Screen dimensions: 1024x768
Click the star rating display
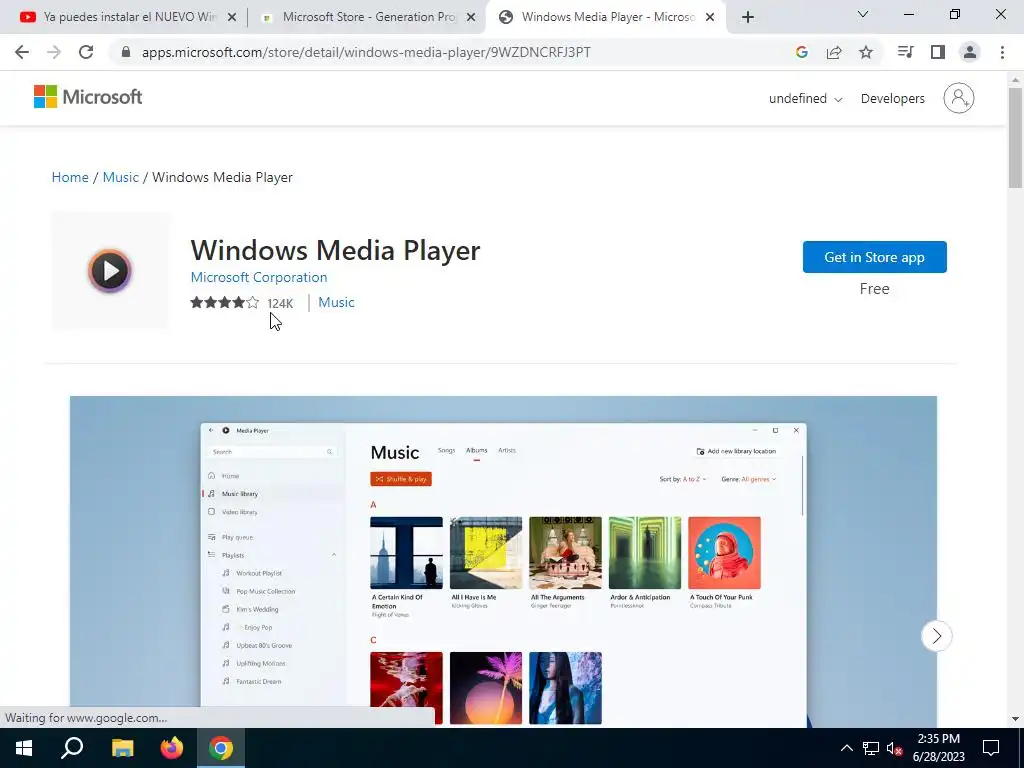[225, 302]
